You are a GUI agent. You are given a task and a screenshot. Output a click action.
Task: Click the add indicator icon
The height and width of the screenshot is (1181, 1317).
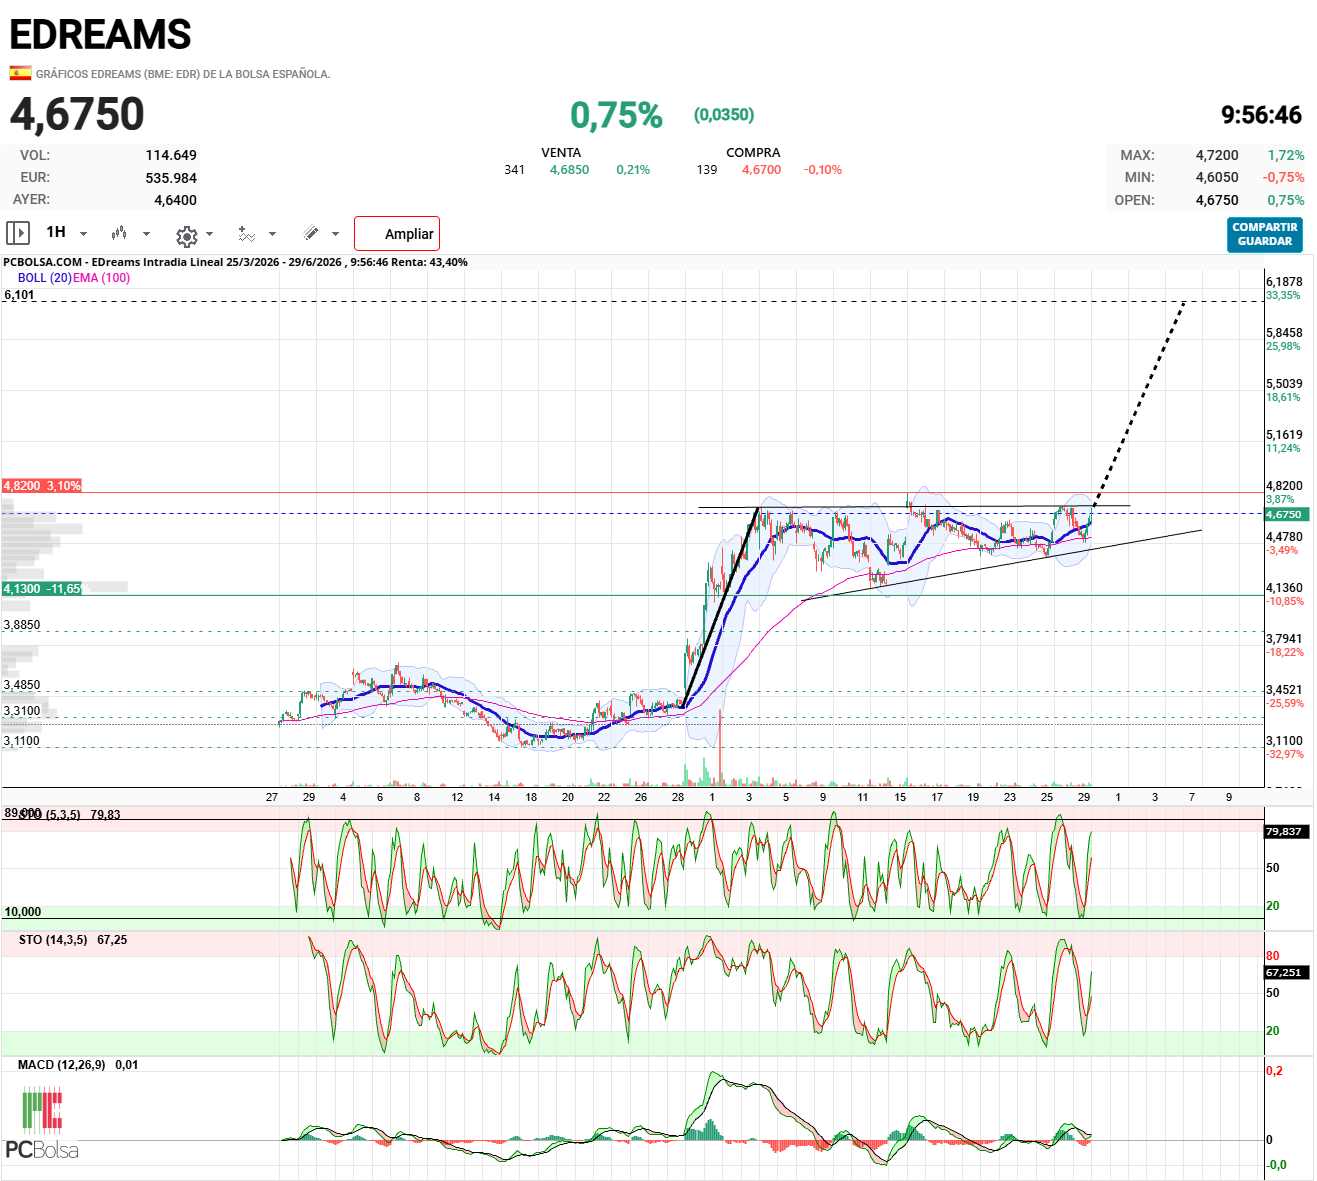tap(247, 234)
